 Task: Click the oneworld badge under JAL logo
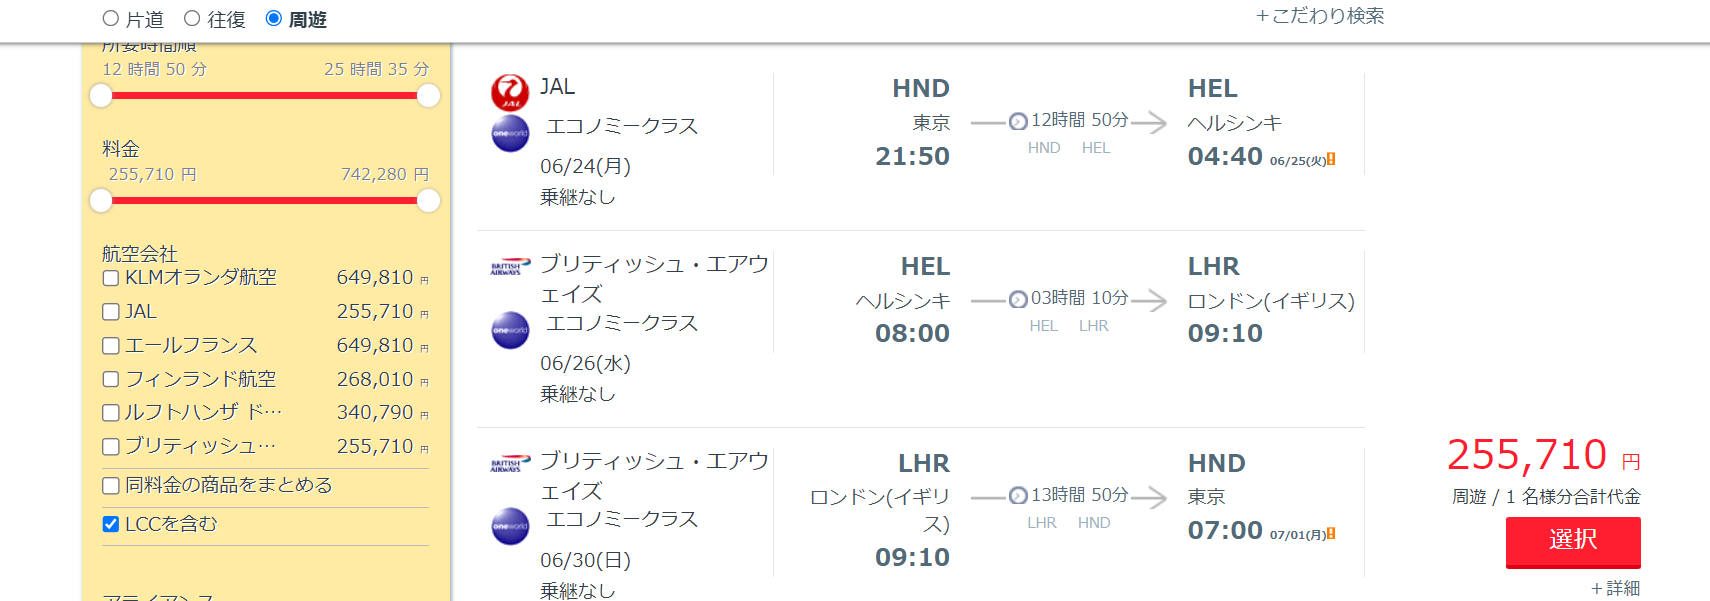(510, 133)
